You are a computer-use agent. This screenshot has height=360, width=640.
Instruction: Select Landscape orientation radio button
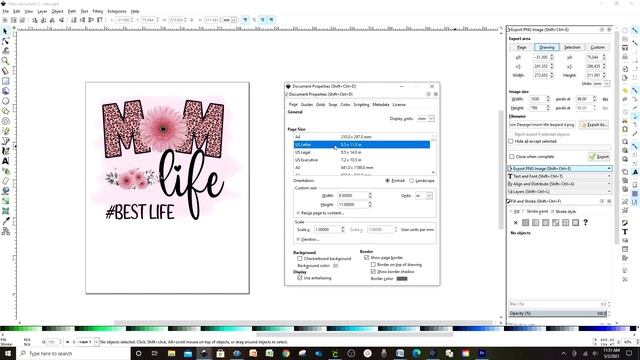pyautogui.click(x=411, y=181)
